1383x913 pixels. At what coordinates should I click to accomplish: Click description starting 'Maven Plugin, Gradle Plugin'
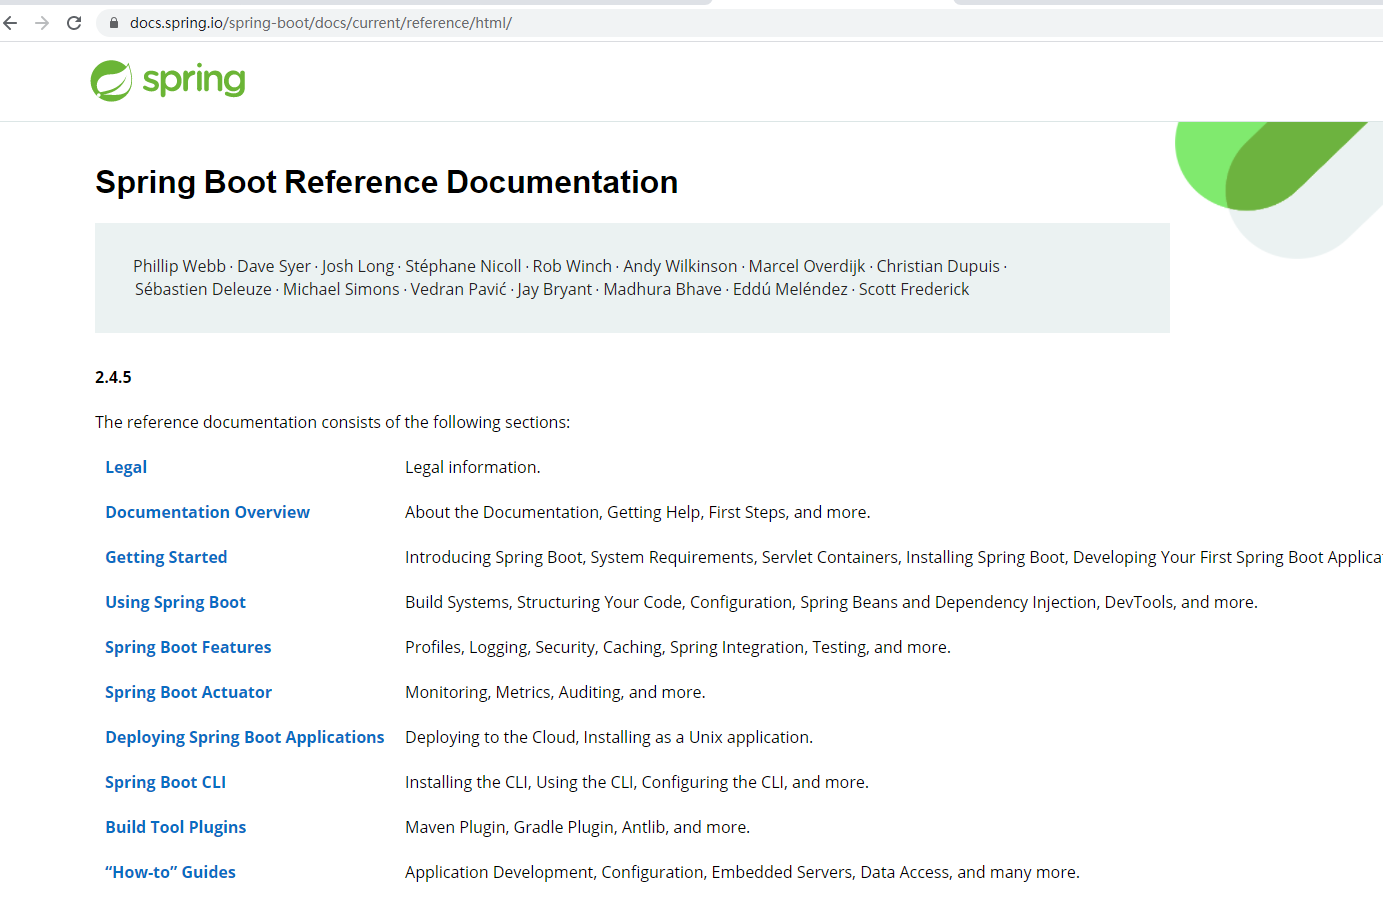[578, 827]
